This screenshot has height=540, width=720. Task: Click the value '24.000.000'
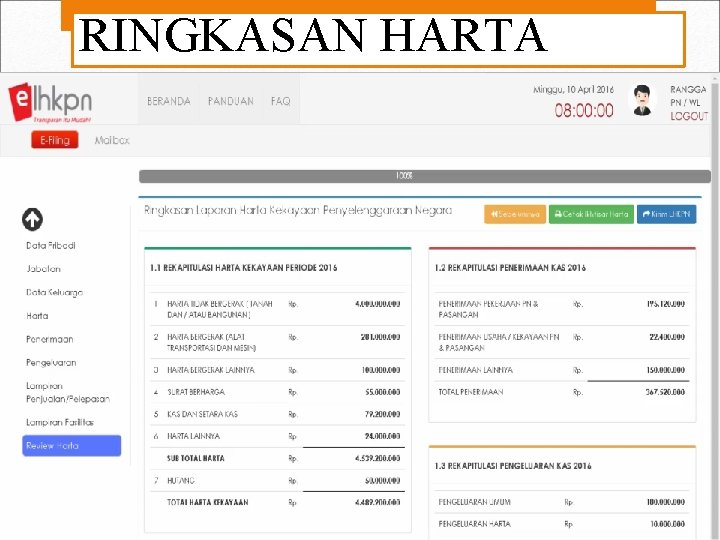click(382, 436)
